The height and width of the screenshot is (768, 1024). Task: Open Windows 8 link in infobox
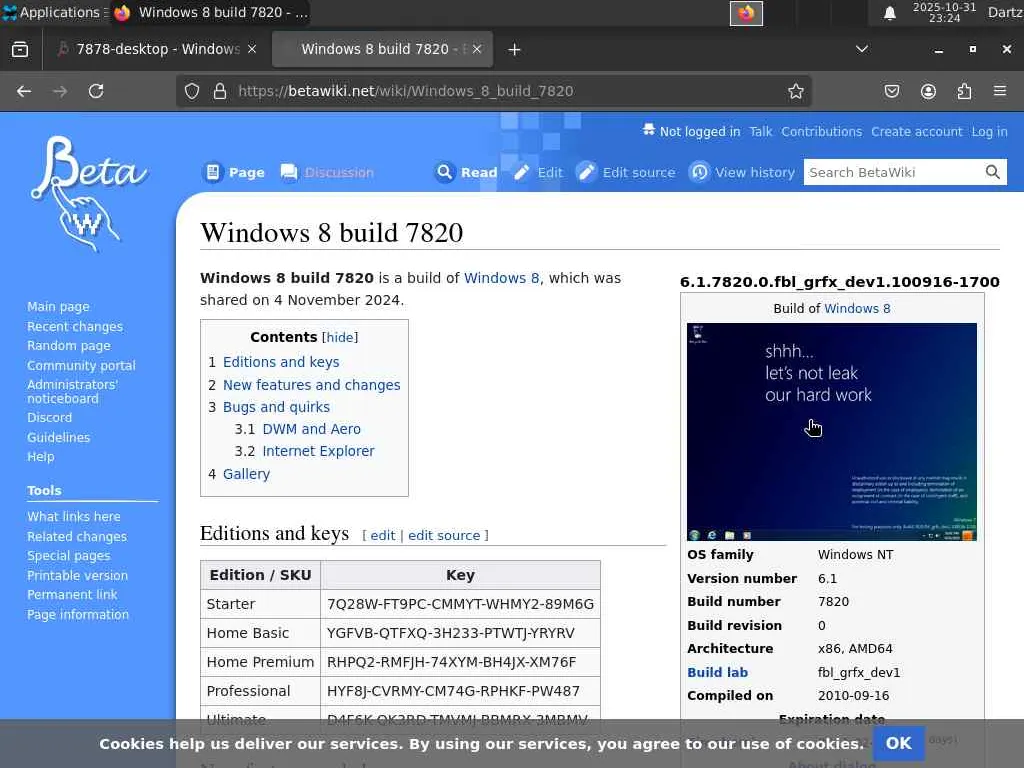coord(857,309)
